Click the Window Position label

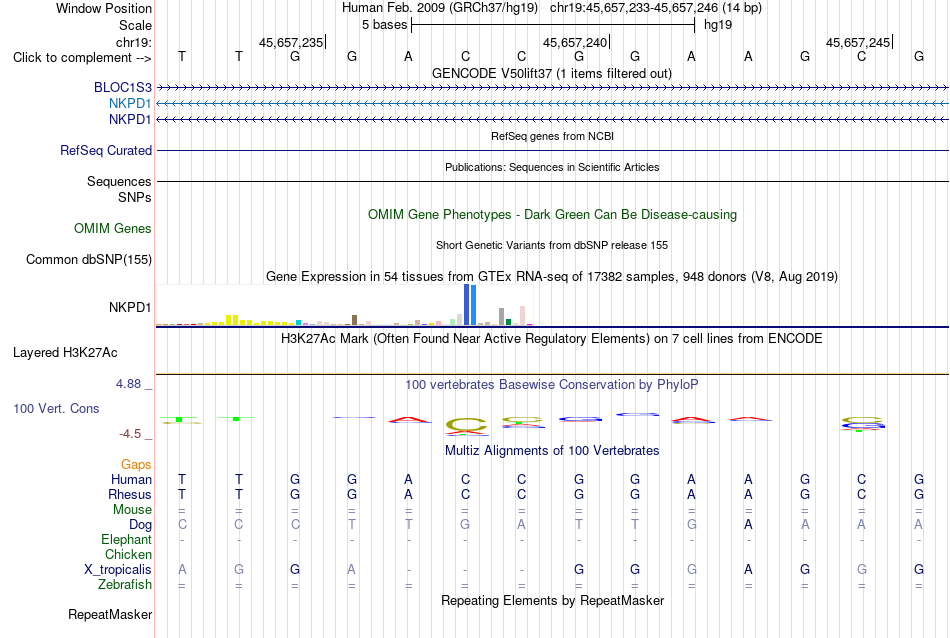(104, 8)
